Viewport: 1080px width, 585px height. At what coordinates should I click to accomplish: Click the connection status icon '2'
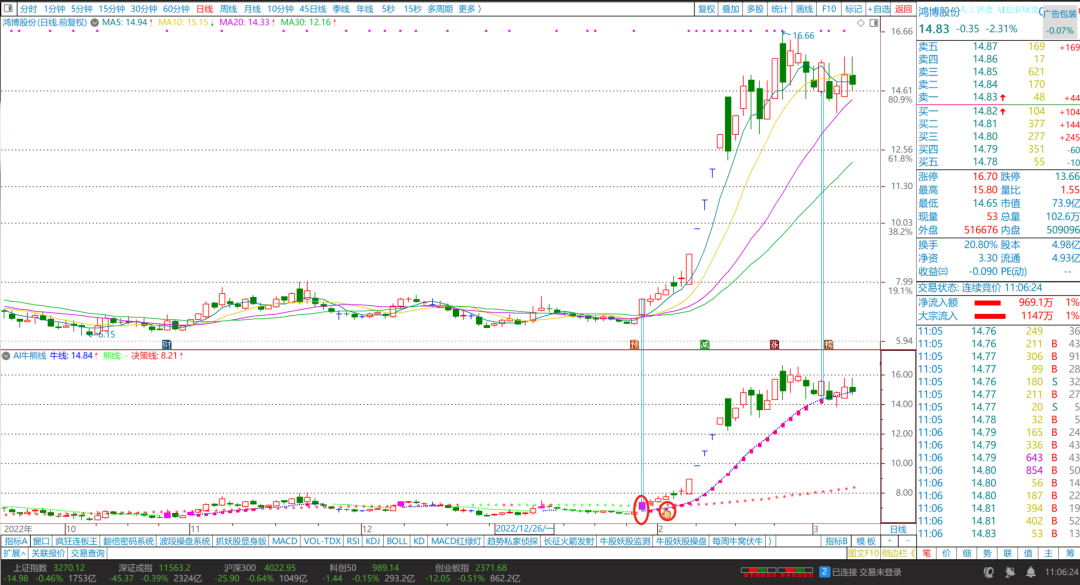824,572
